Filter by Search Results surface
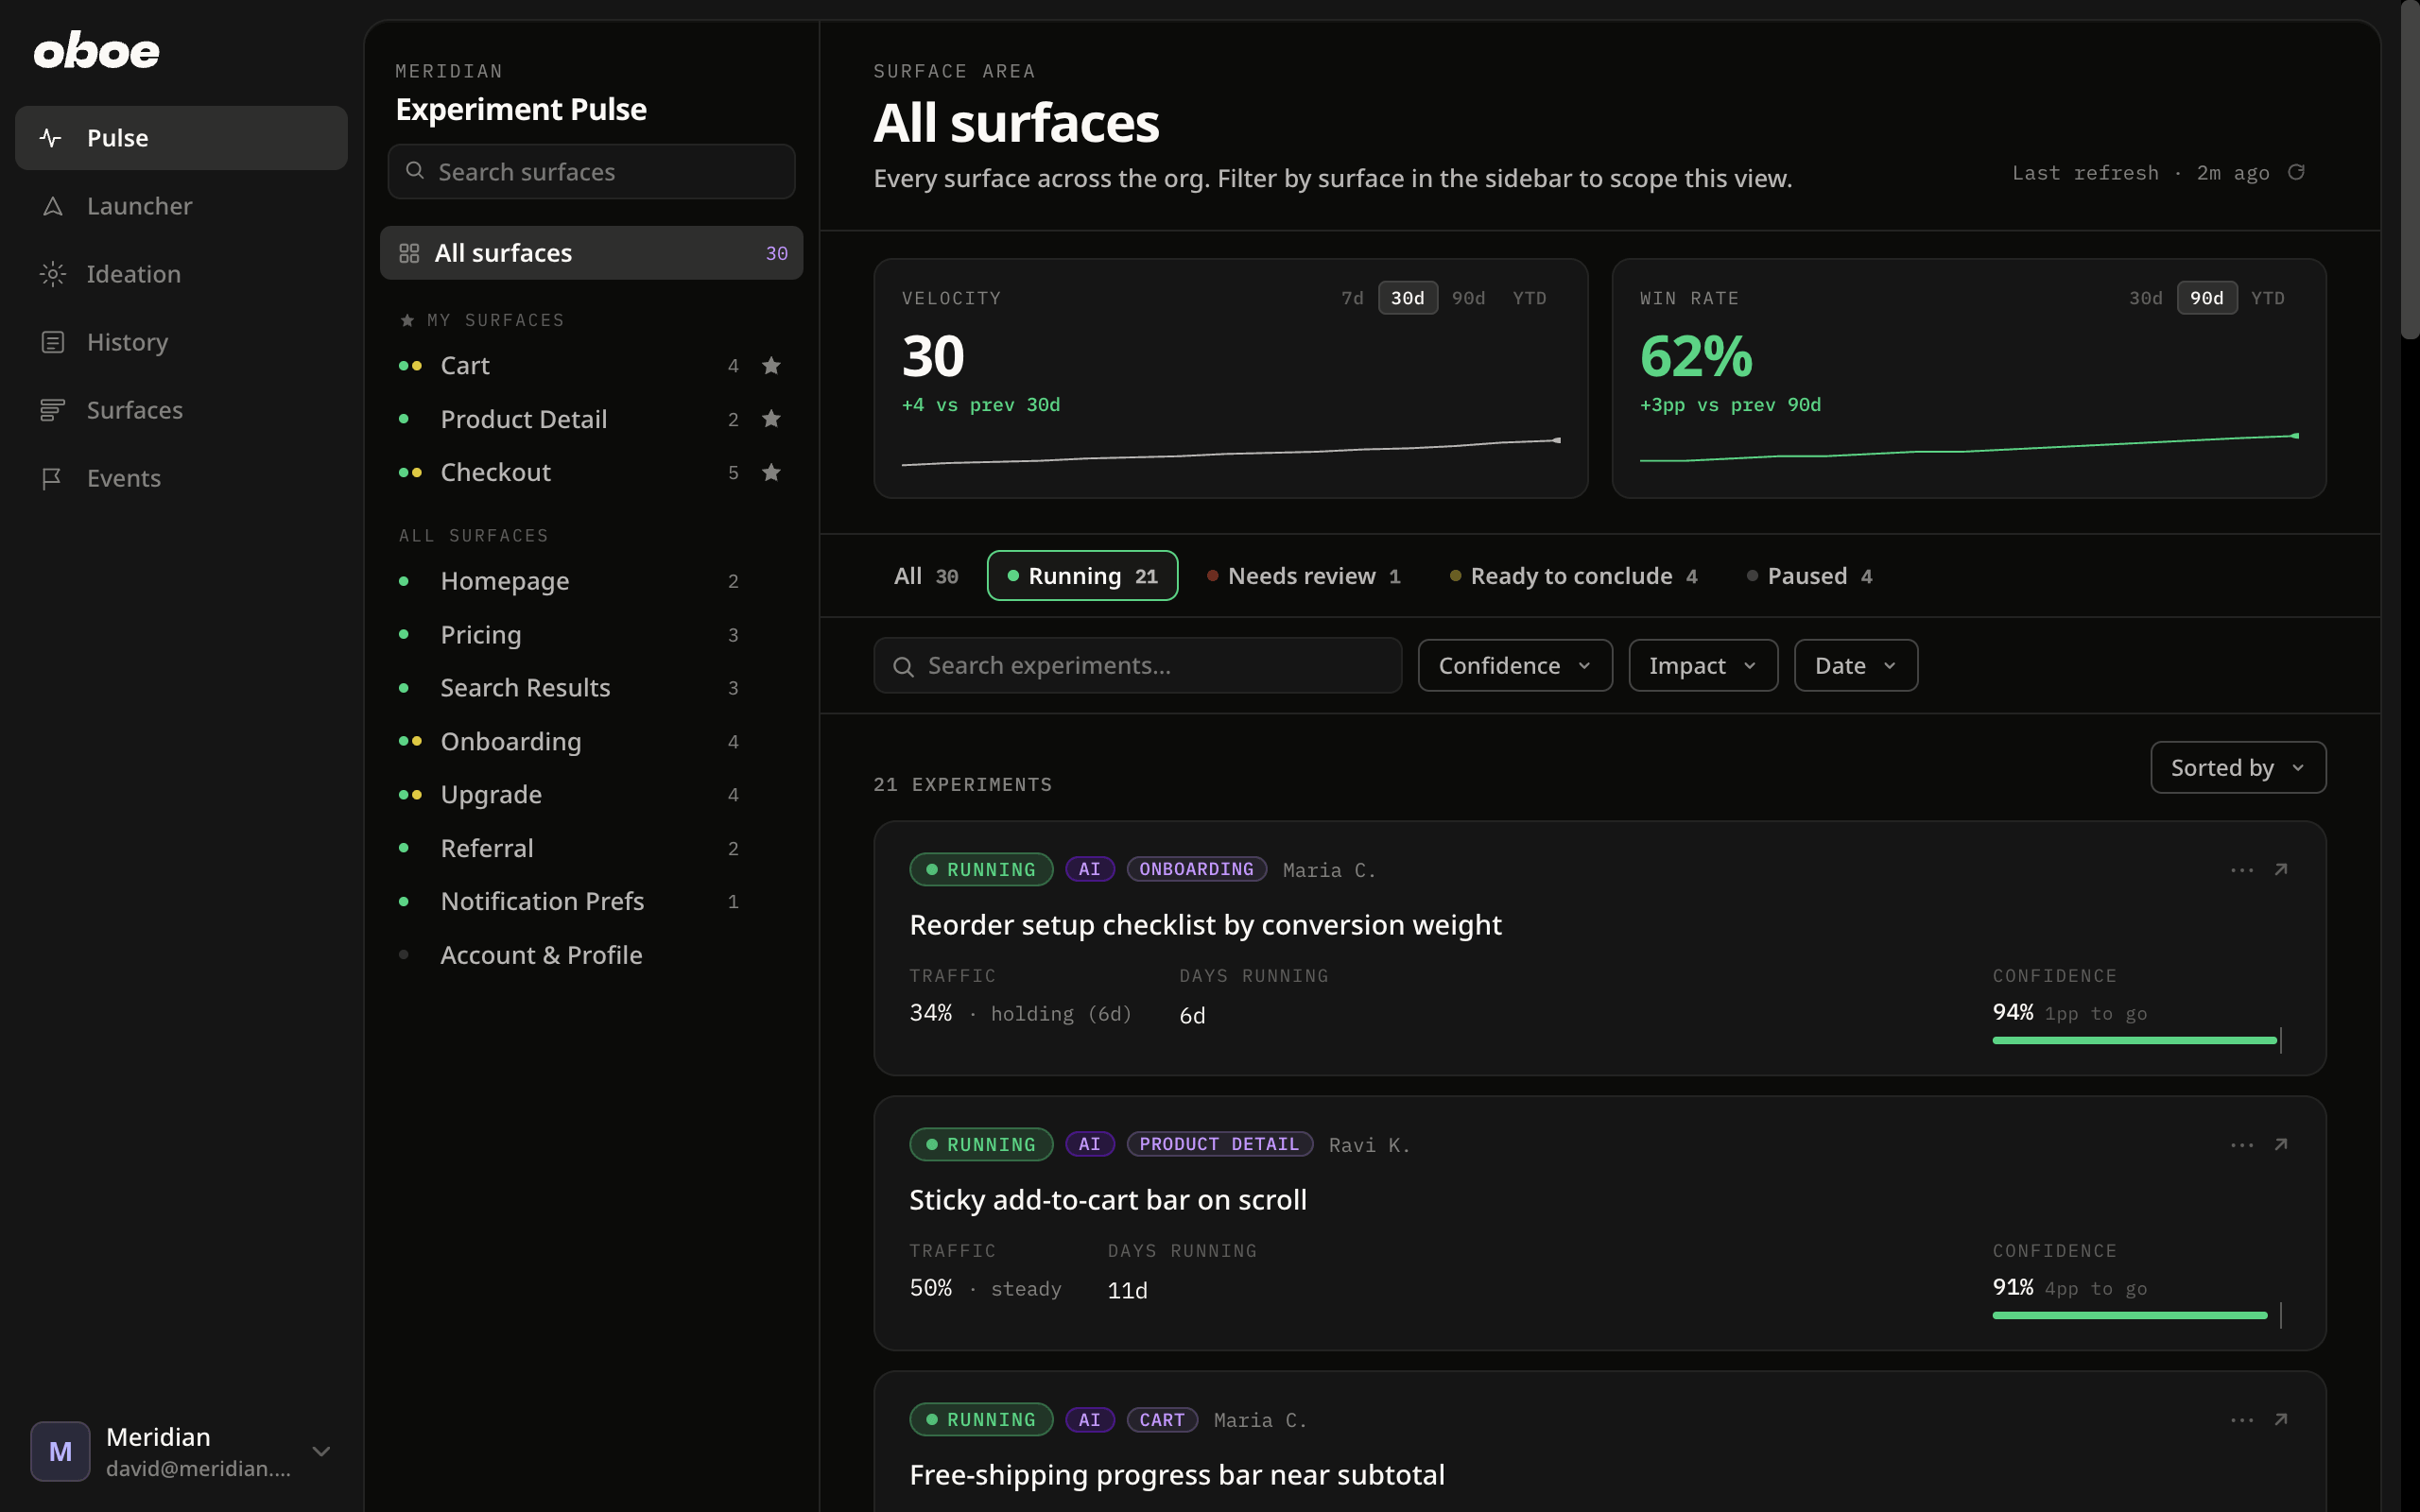Screen dimensions: 2420x1512 [x=591, y=688]
